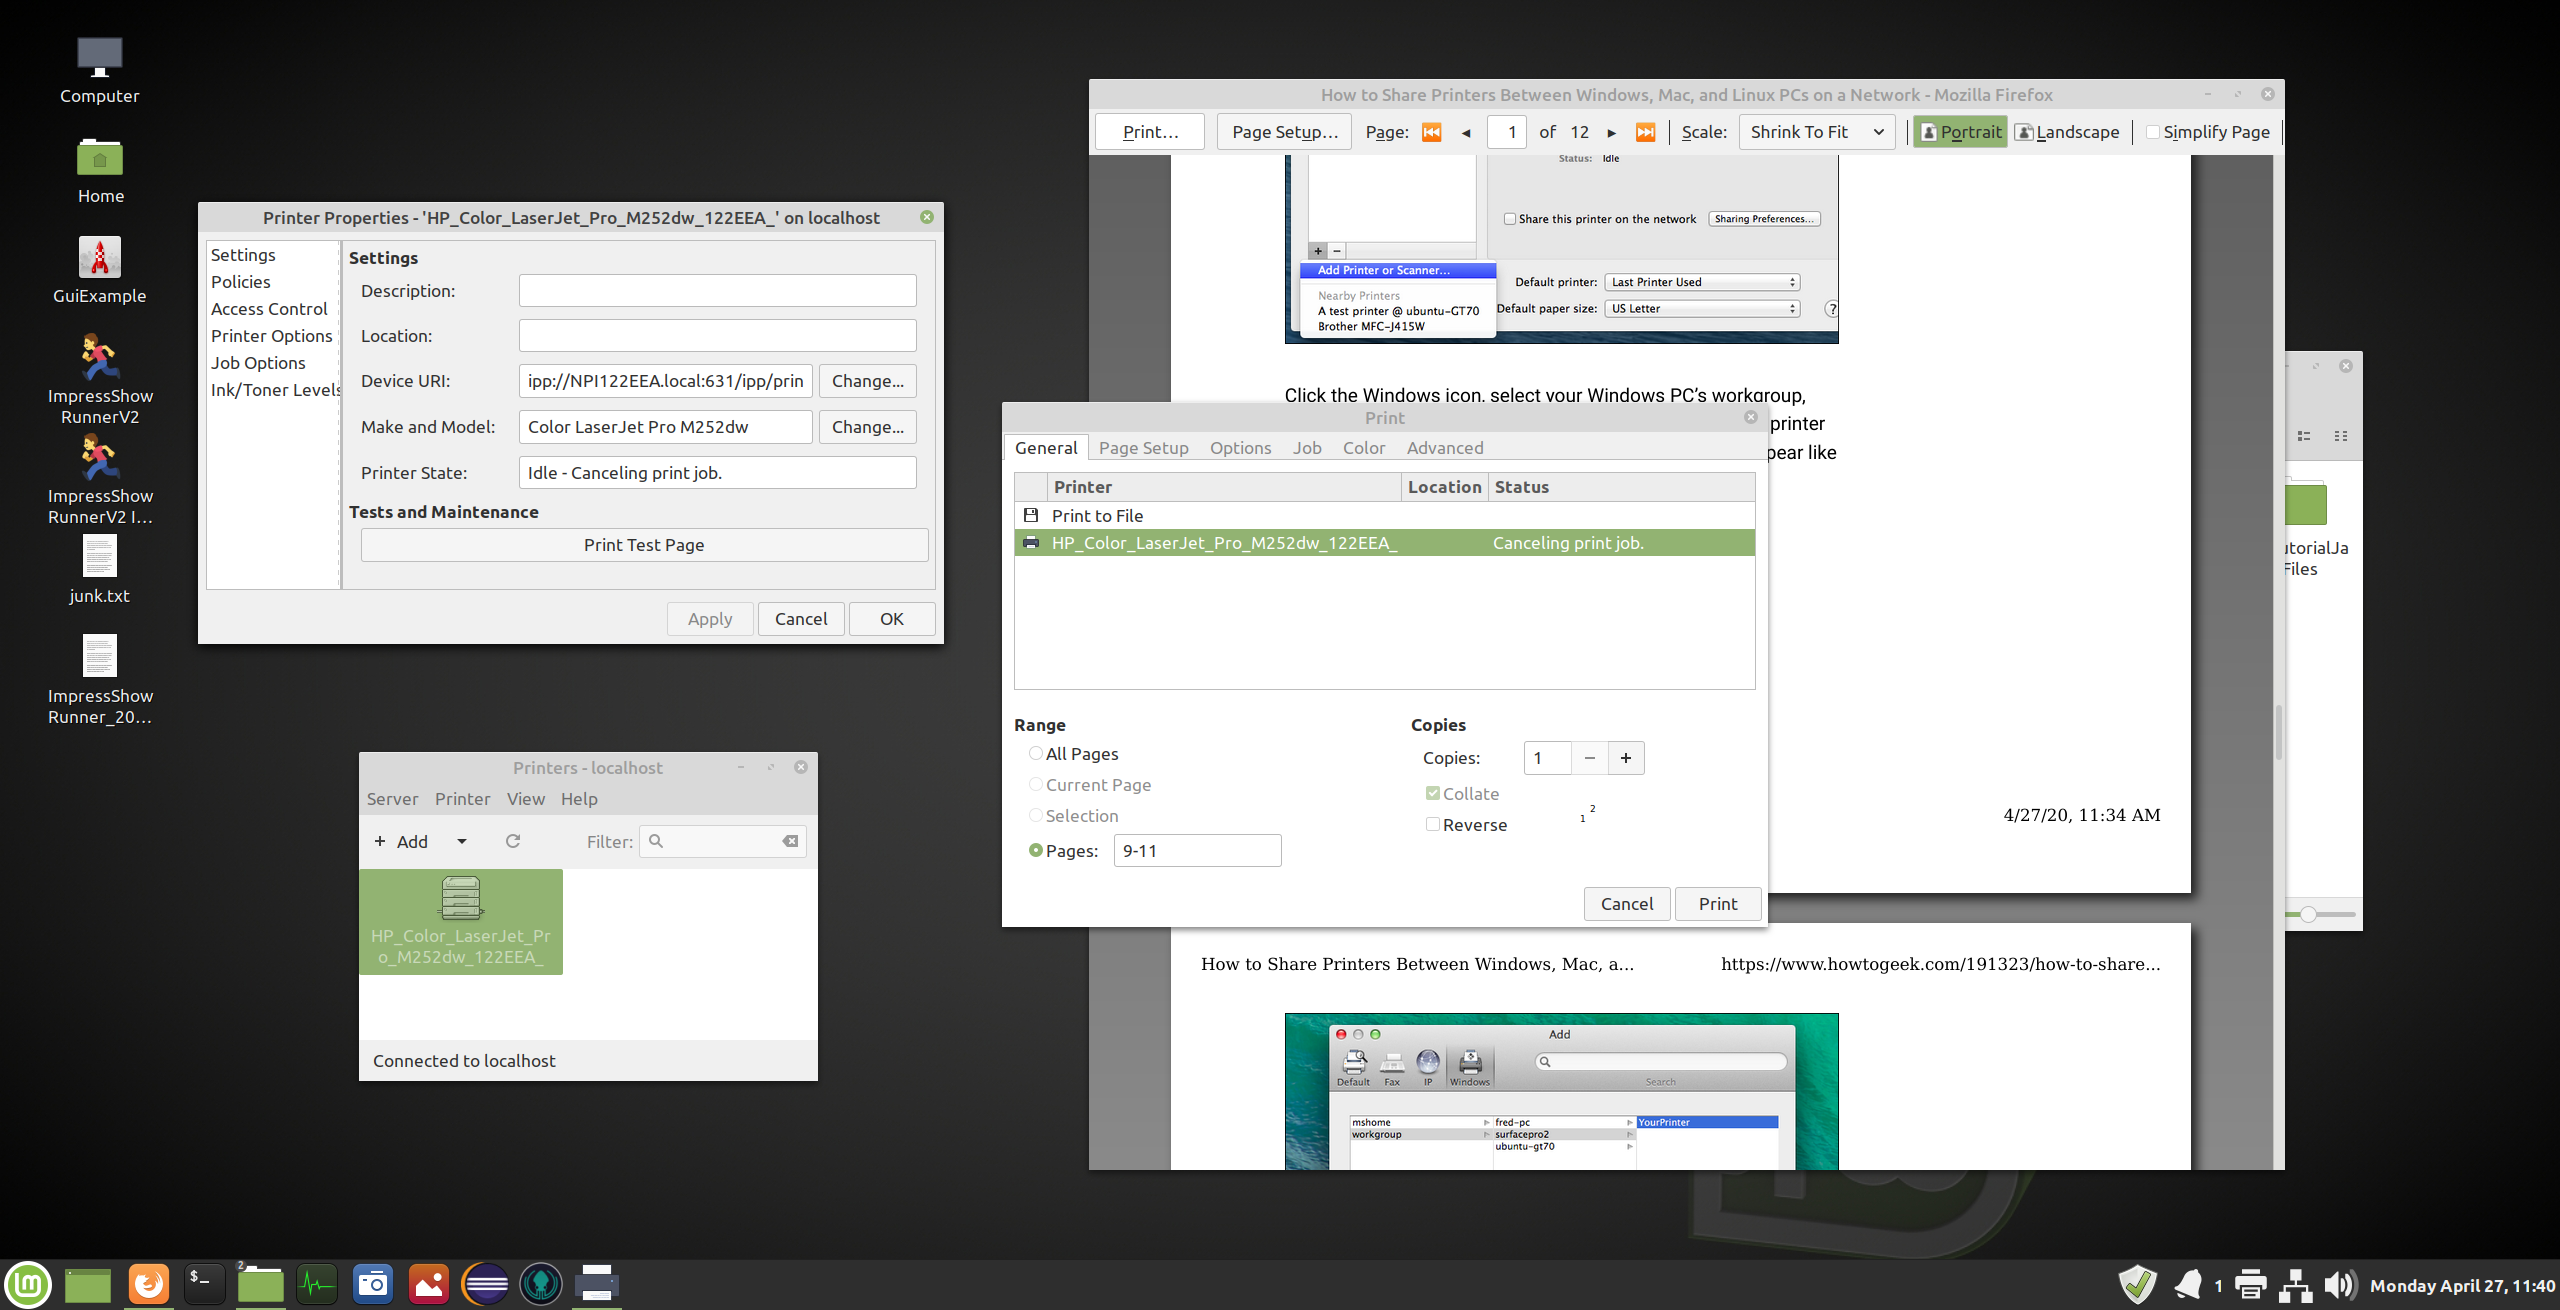Go to first page in print preview
Viewport: 2560px width, 1310px height.
(1431, 132)
